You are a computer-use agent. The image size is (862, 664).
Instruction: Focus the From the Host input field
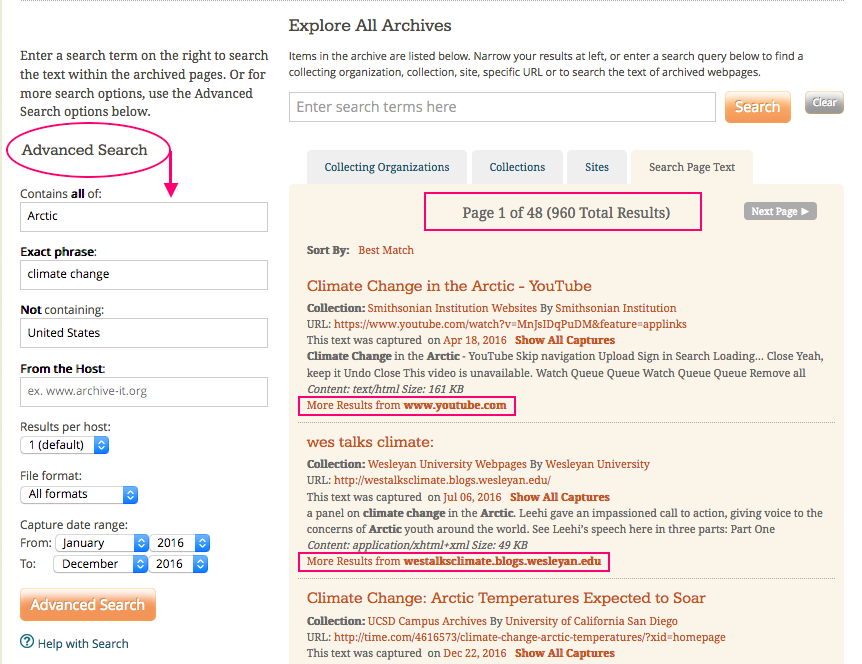pos(144,391)
